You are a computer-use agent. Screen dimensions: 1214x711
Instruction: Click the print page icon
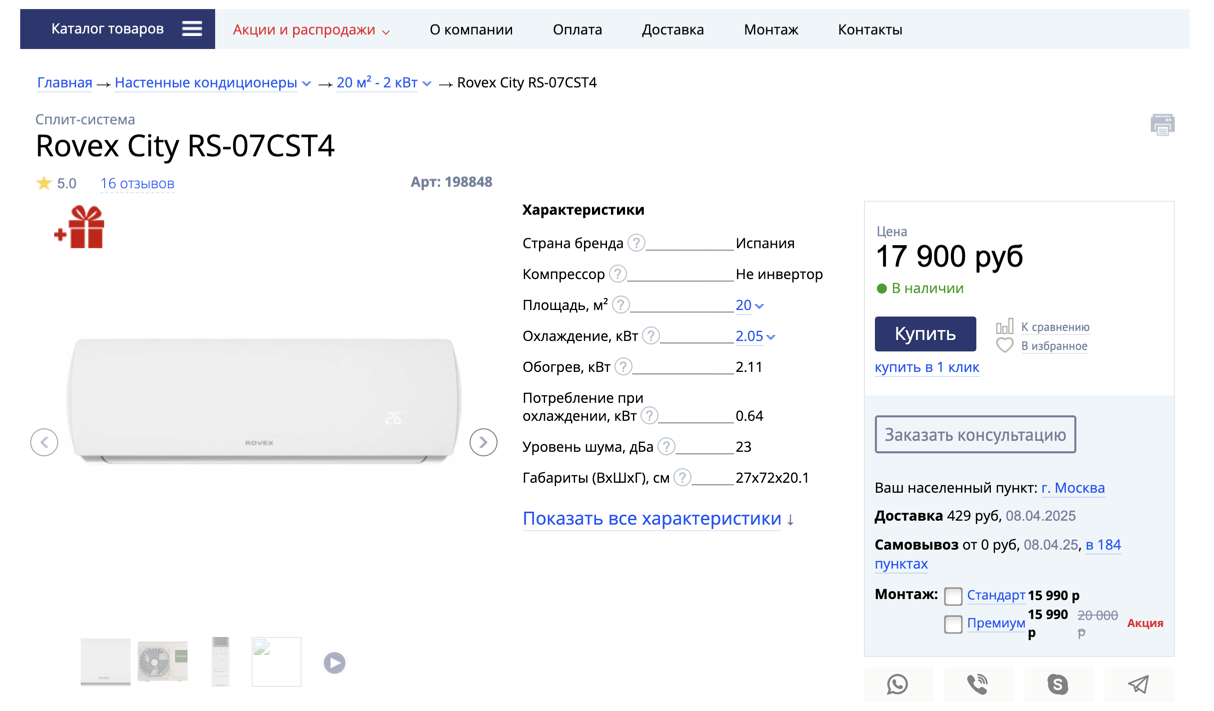pos(1162,125)
